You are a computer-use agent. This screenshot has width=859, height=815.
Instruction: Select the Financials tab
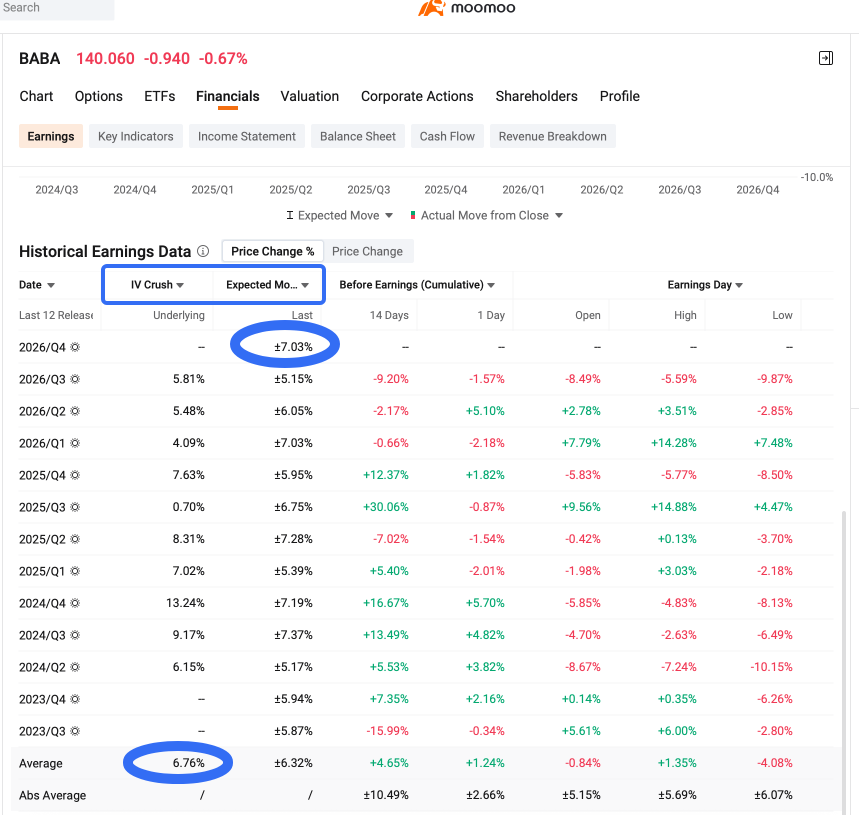click(228, 96)
